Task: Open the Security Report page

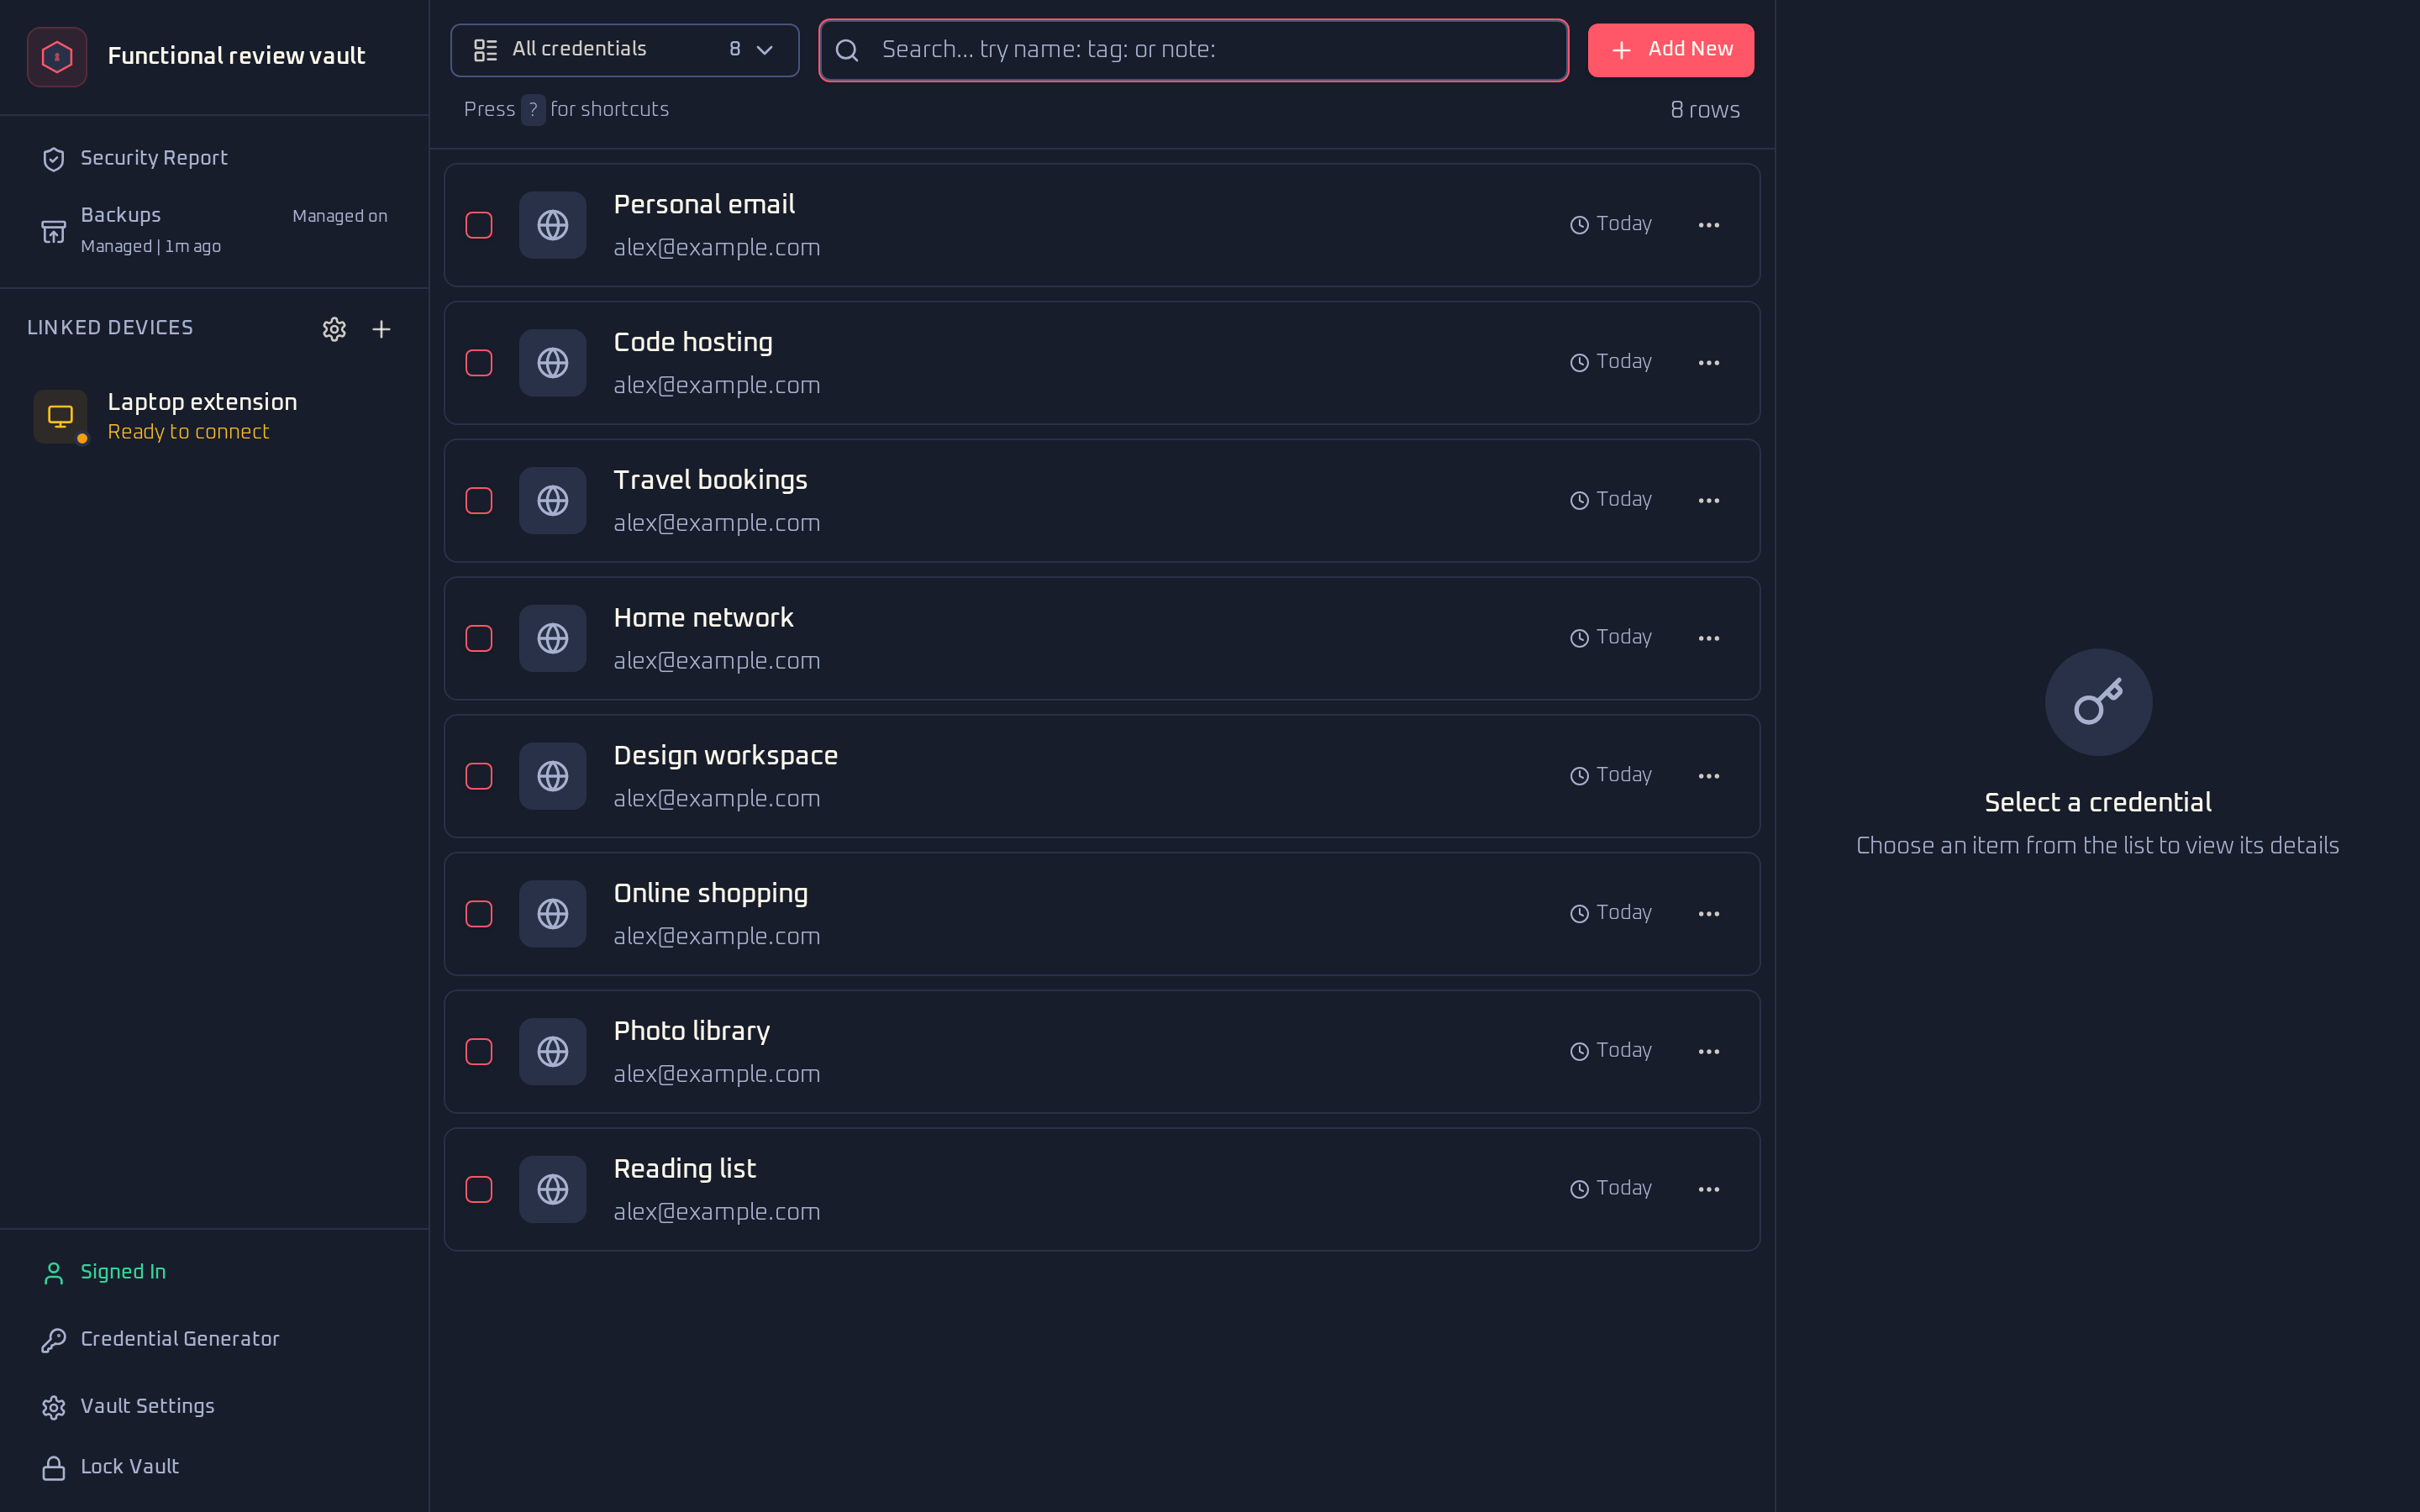Action: pyautogui.click(x=214, y=159)
